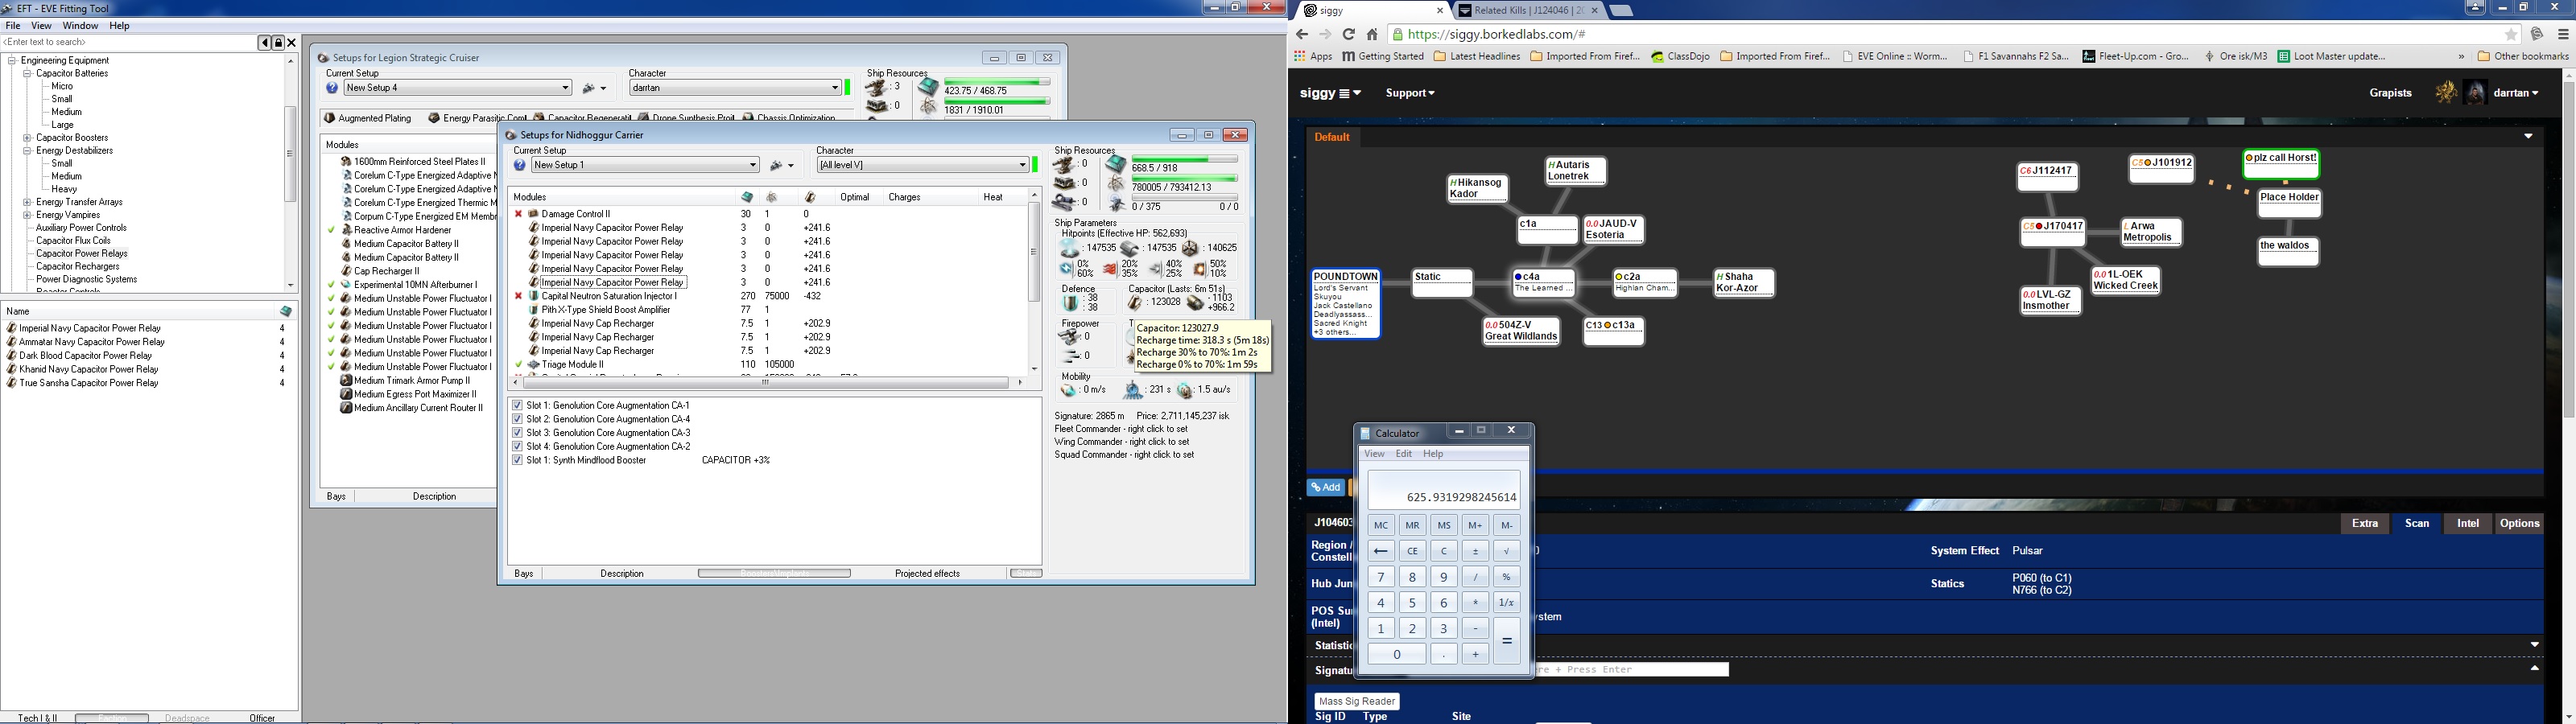This screenshot has height=724, width=2576.
Task: Click the calculator square root key
Action: tap(1506, 551)
